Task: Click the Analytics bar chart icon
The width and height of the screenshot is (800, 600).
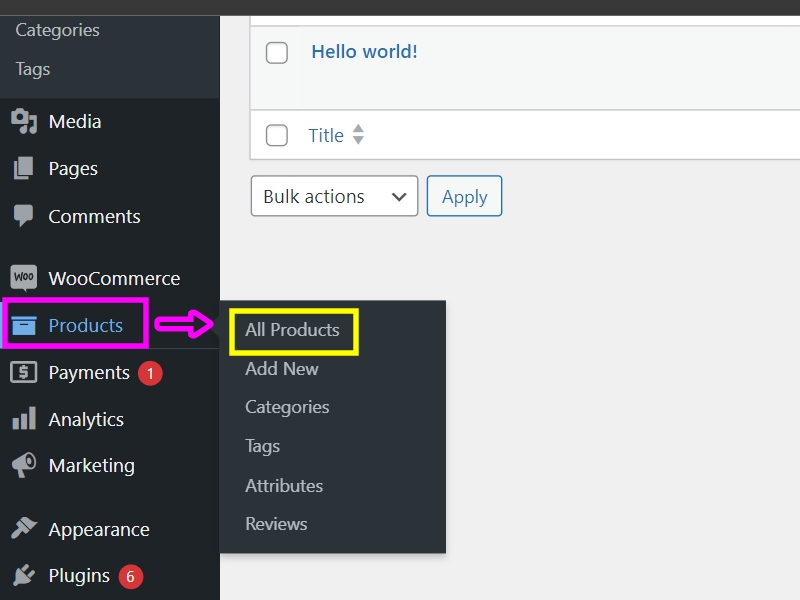Action: [24, 420]
